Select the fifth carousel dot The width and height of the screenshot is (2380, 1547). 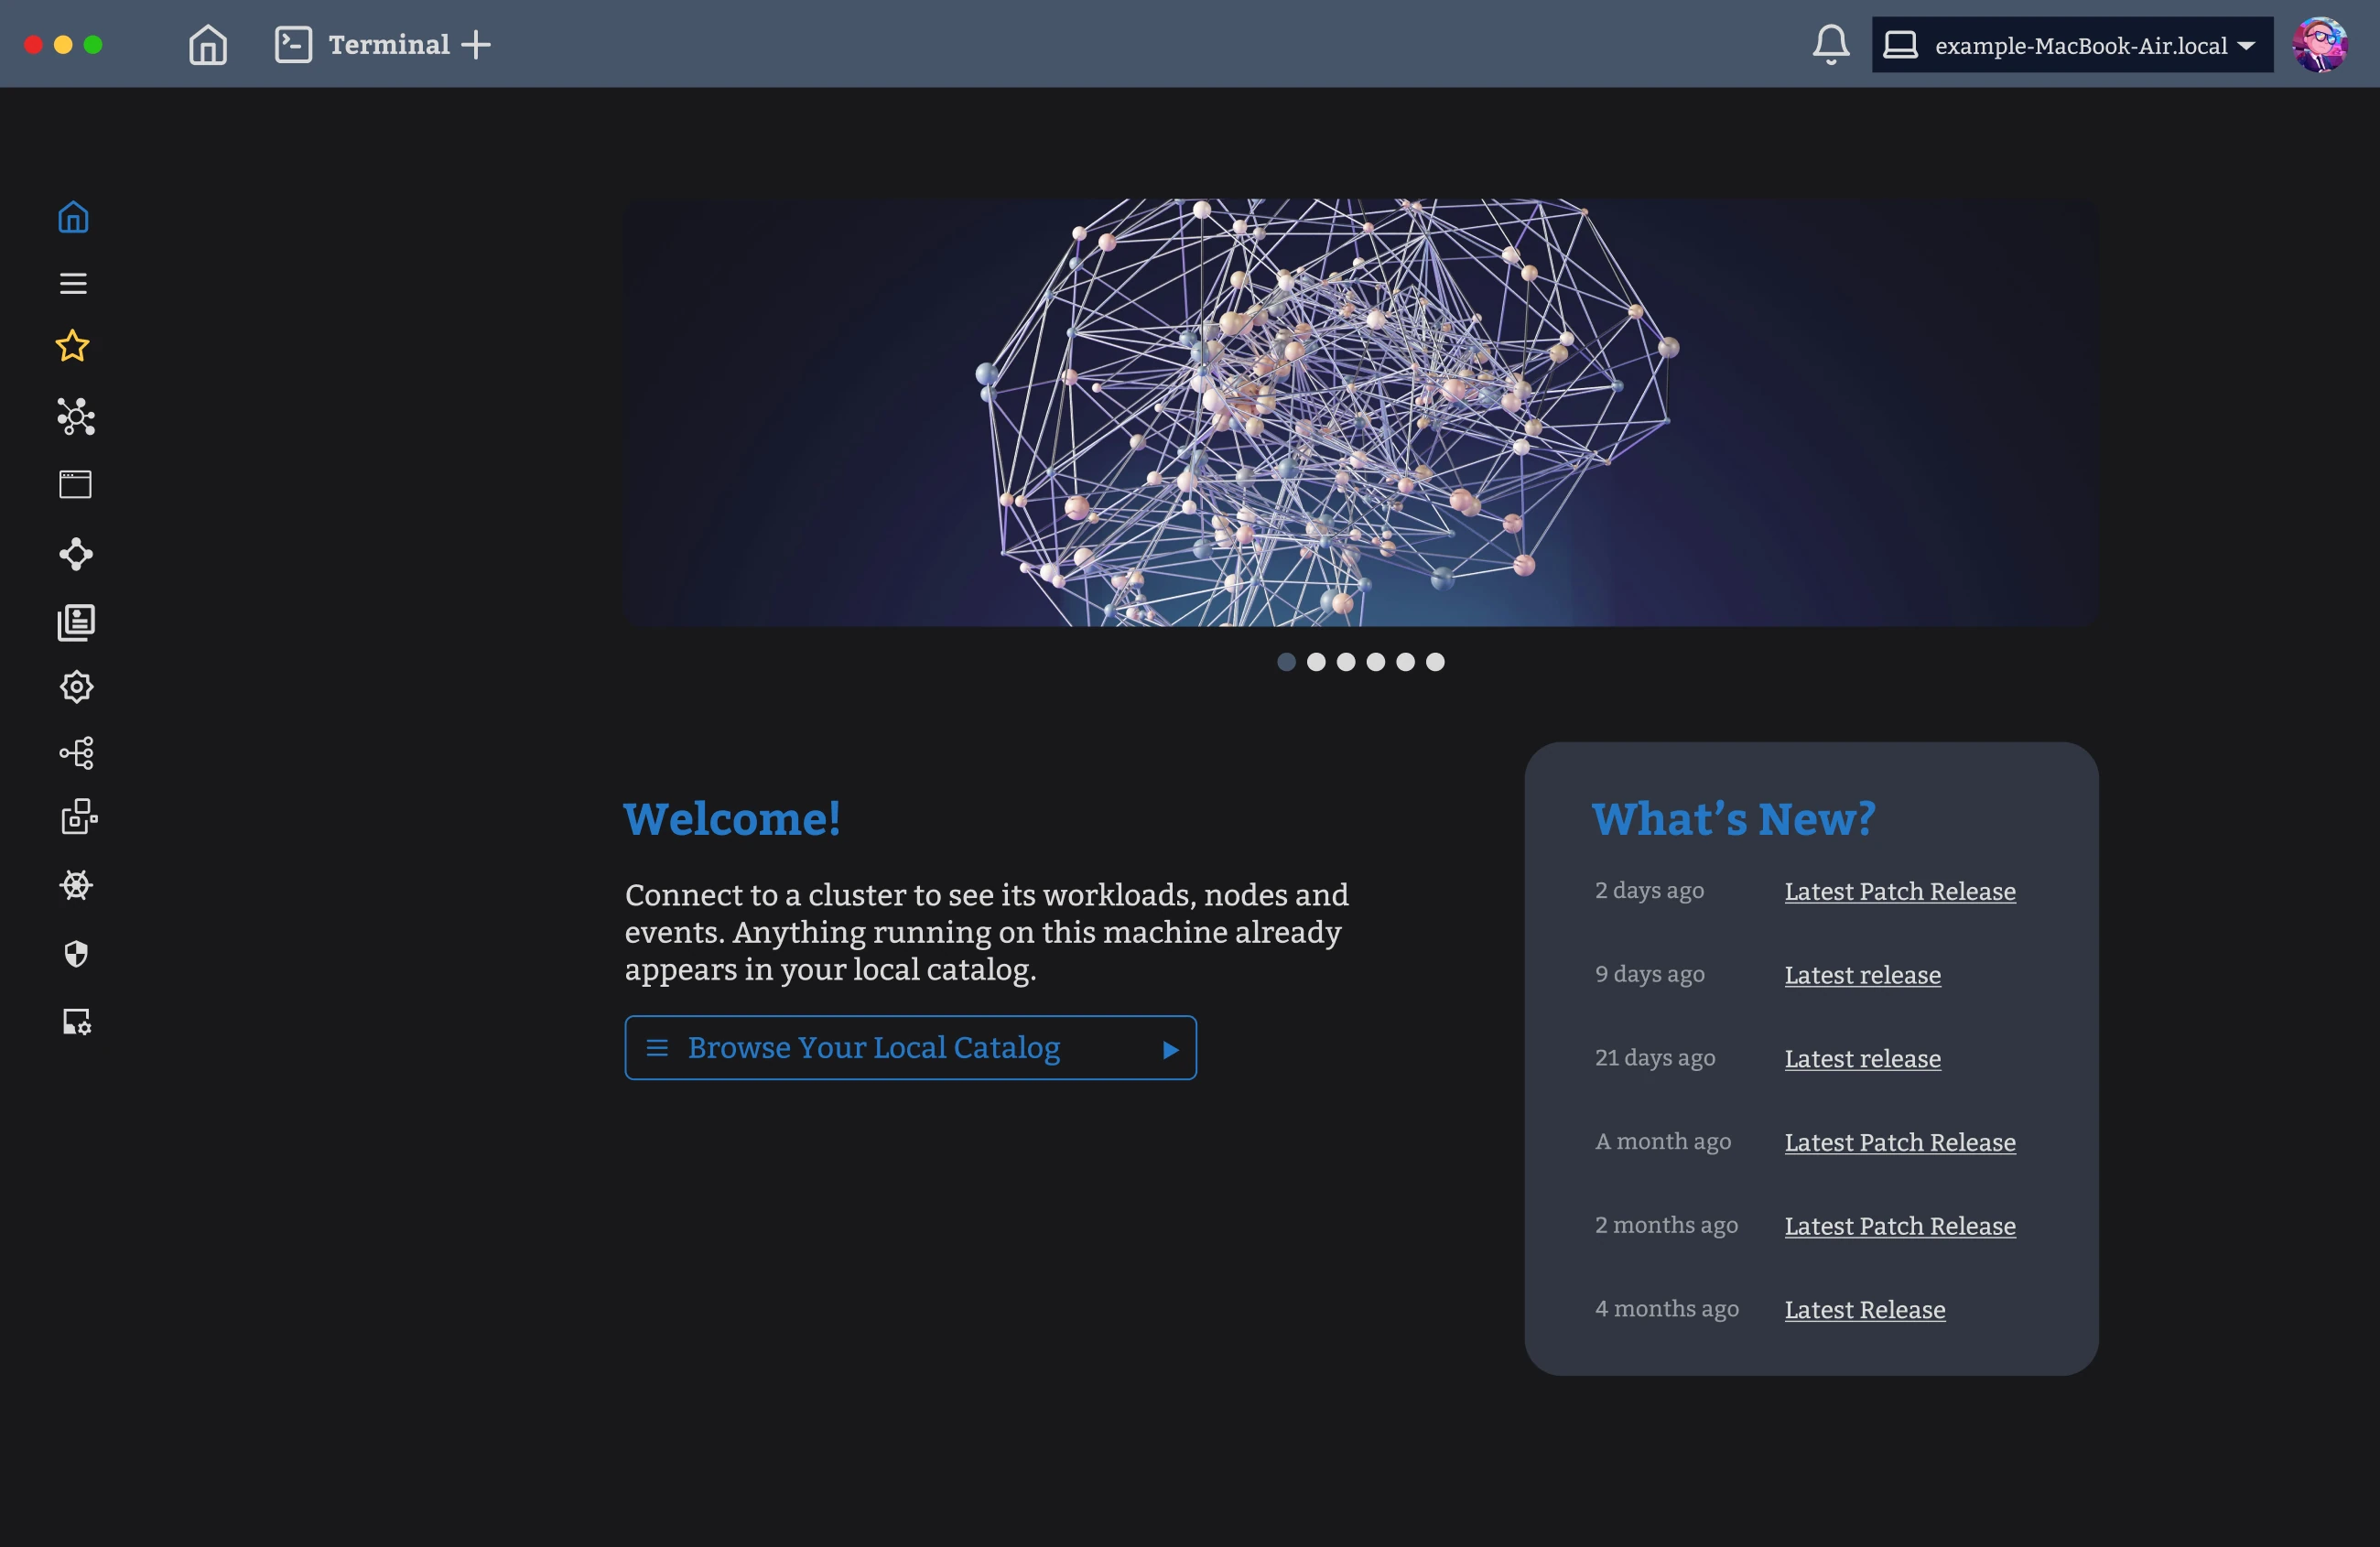click(1405, 662)
